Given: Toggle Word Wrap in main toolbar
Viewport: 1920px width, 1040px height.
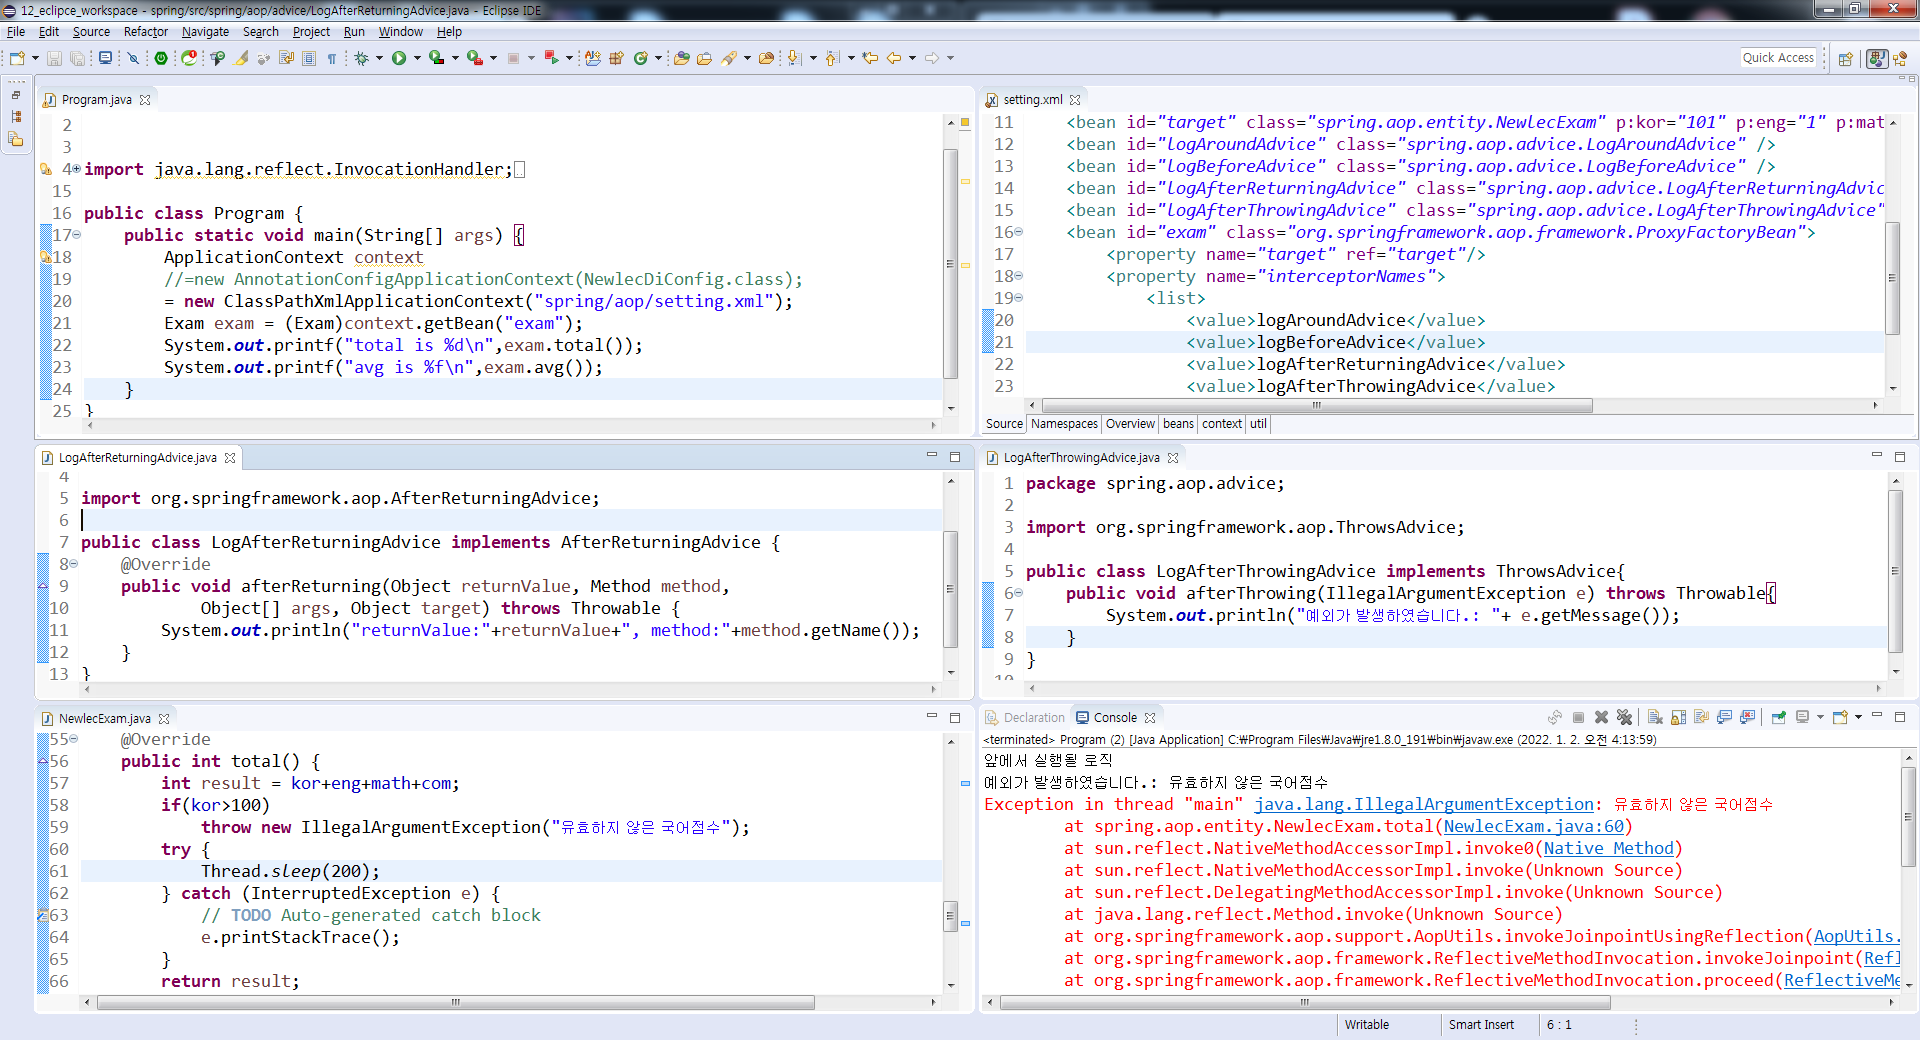Looking at the screenshot, I should [x=287, y=58].
